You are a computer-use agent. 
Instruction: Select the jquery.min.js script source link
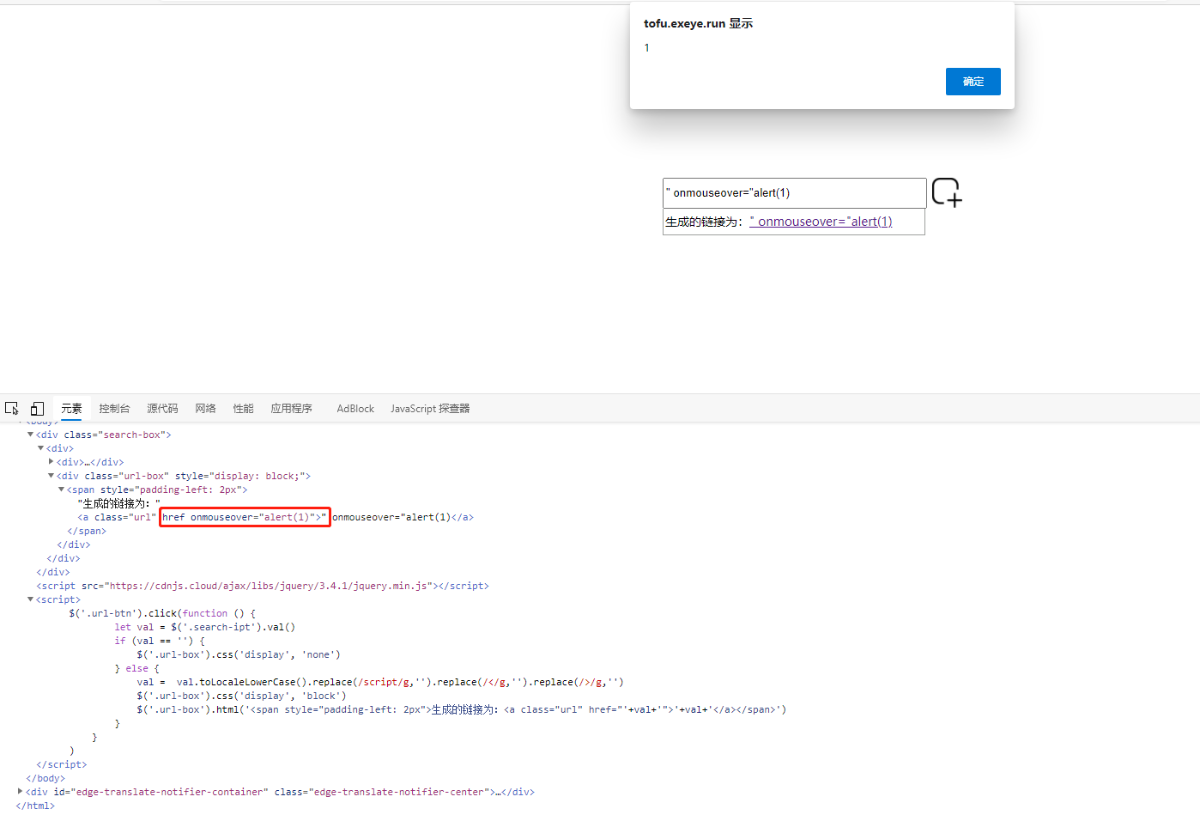(258, 586)
